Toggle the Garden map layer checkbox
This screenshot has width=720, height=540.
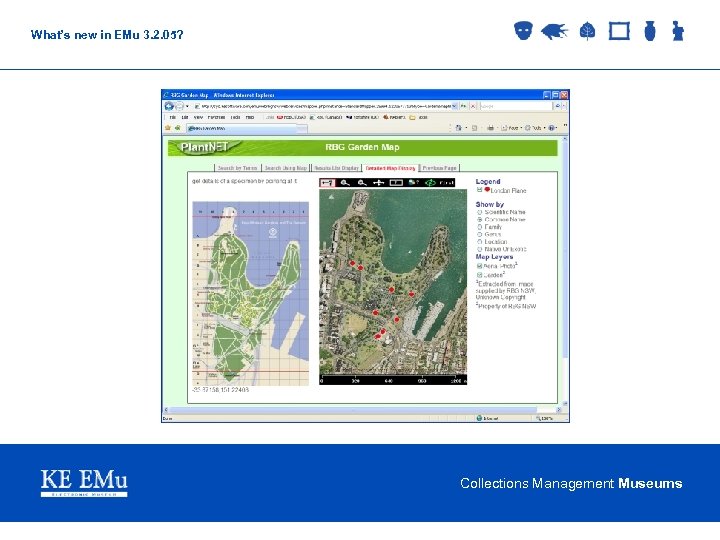click(x=479, y=275)
